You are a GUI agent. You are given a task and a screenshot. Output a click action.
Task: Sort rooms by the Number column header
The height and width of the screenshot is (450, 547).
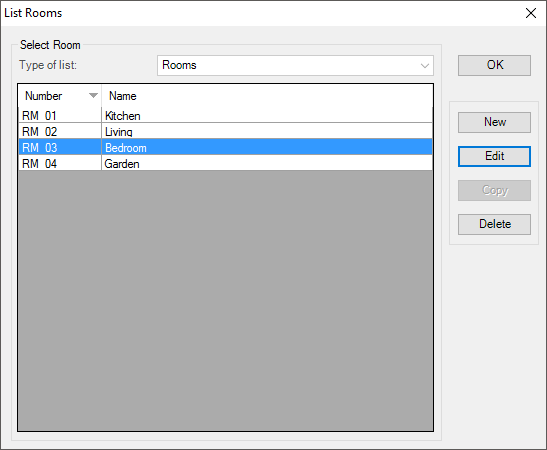[x=60, y=96]
